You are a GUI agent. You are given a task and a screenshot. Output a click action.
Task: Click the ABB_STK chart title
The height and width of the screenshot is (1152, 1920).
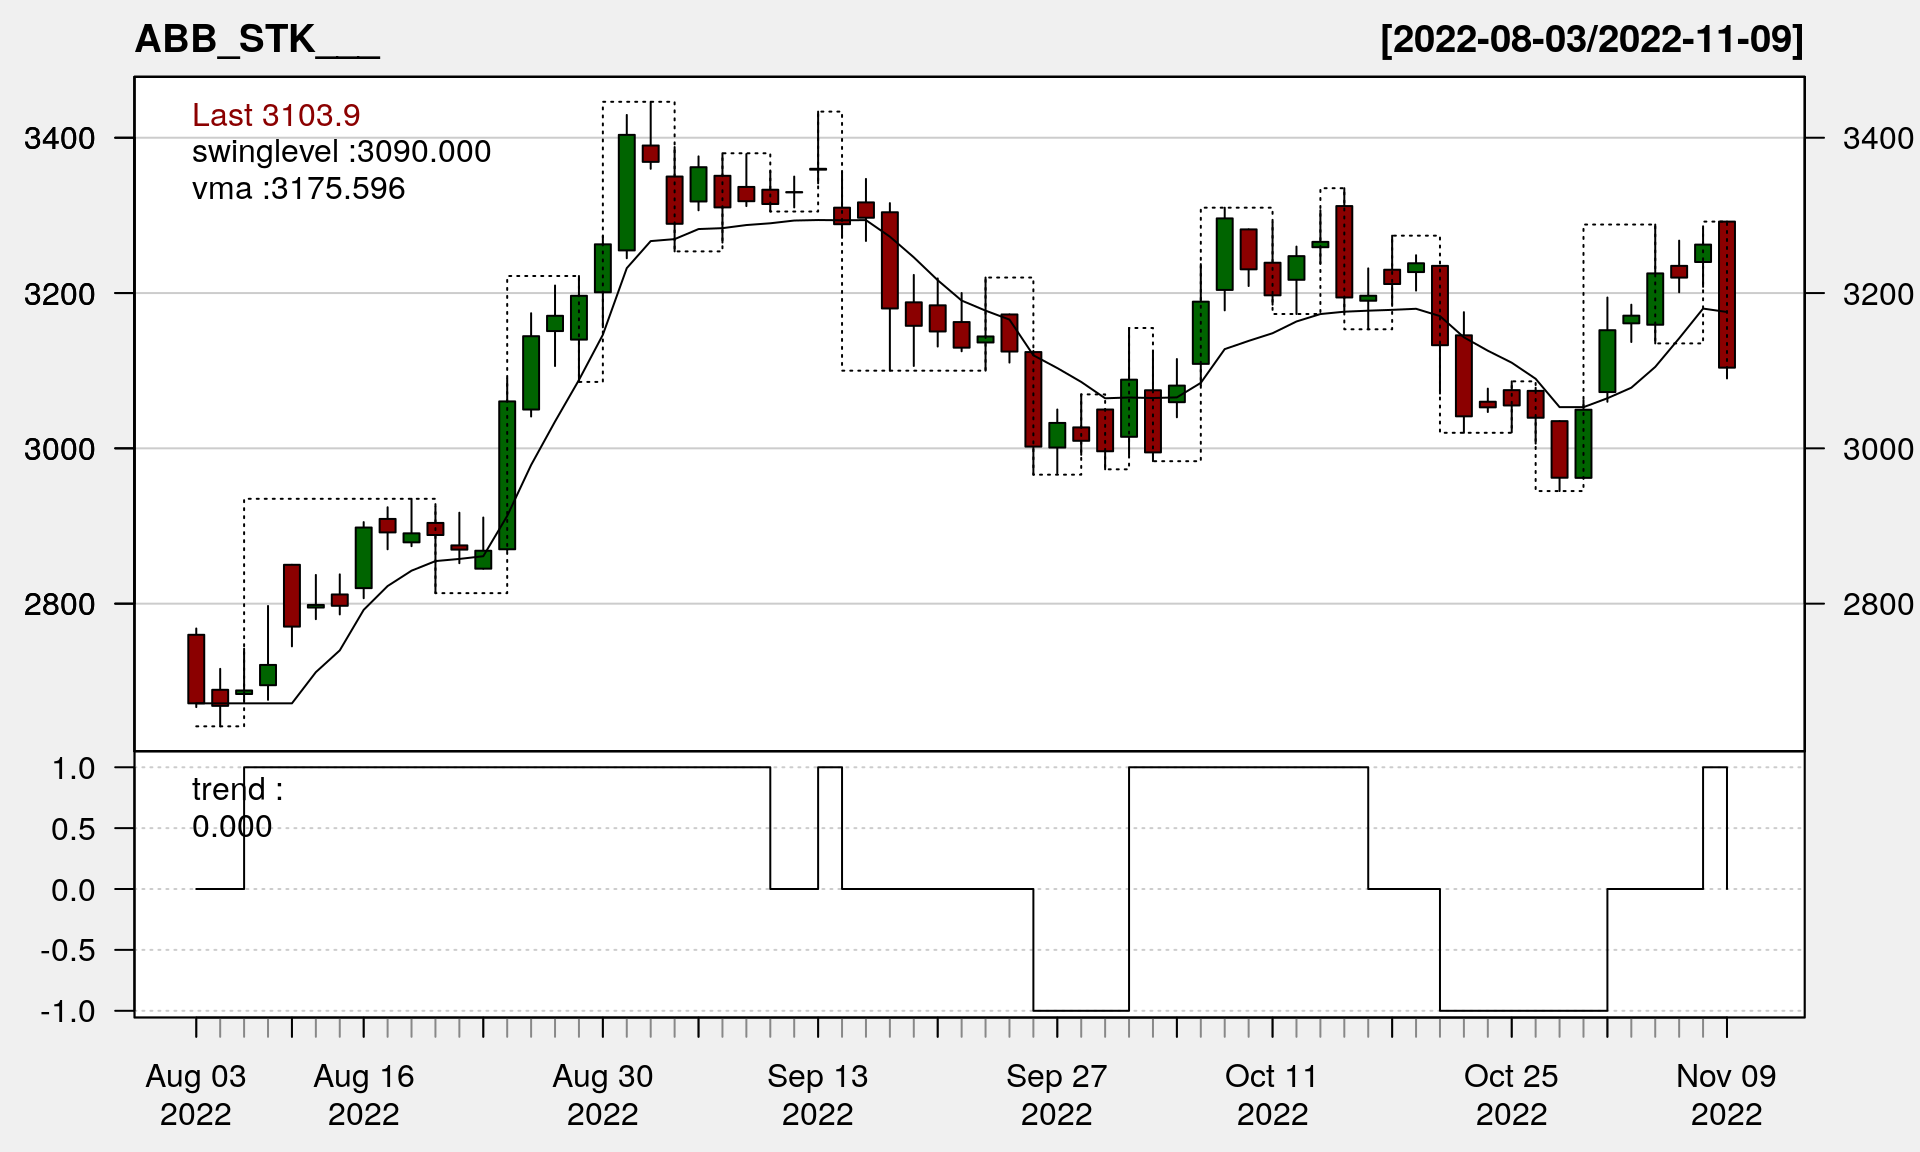256,40
